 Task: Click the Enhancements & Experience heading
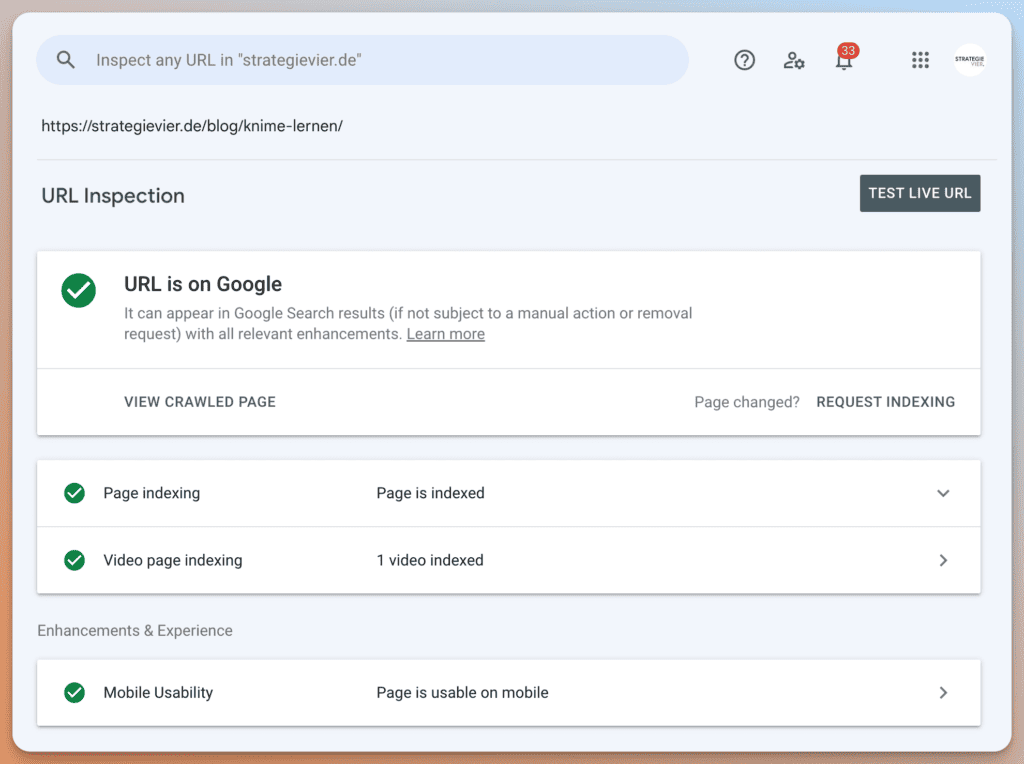[135, 630]
